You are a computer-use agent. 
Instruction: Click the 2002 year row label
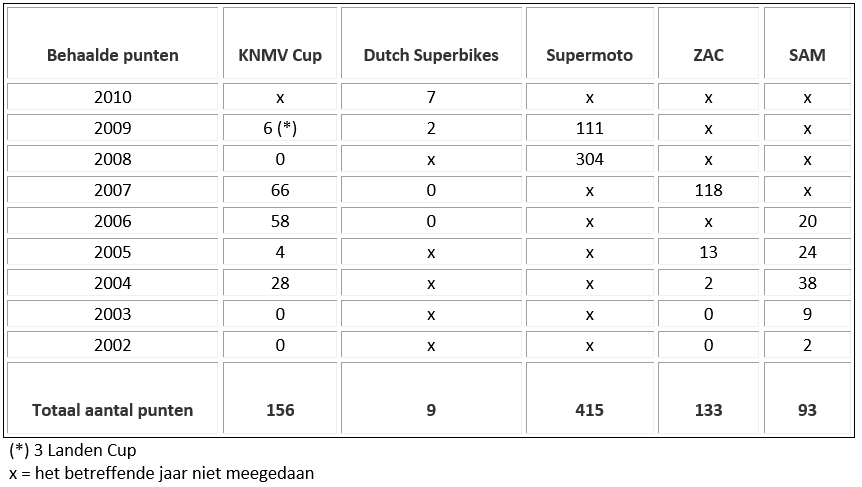(113, 345)
